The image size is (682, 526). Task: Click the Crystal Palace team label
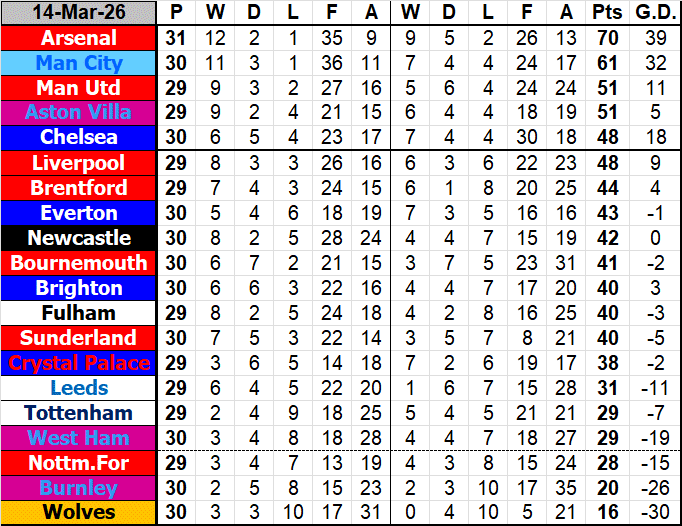(79, 363)
